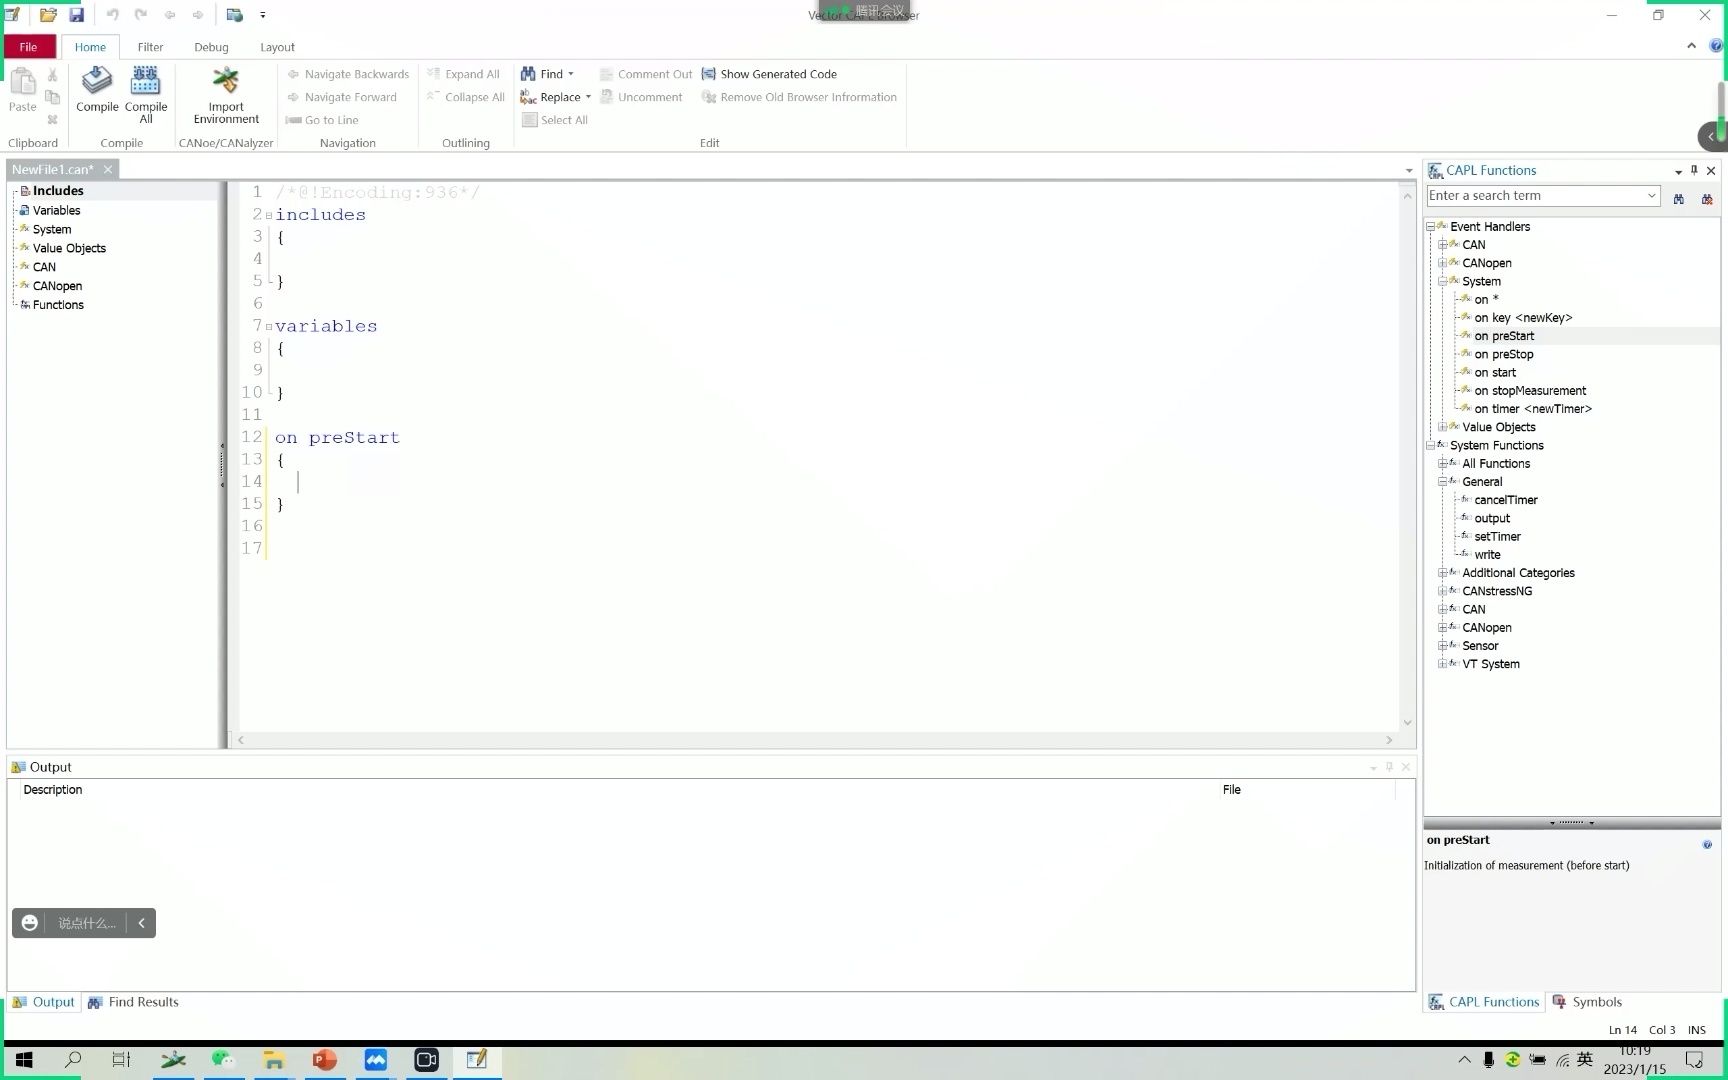This screenshot has height=1080, width=1728.
Task: Switch to Find Results tab
Action: (x=133, y=1002)
